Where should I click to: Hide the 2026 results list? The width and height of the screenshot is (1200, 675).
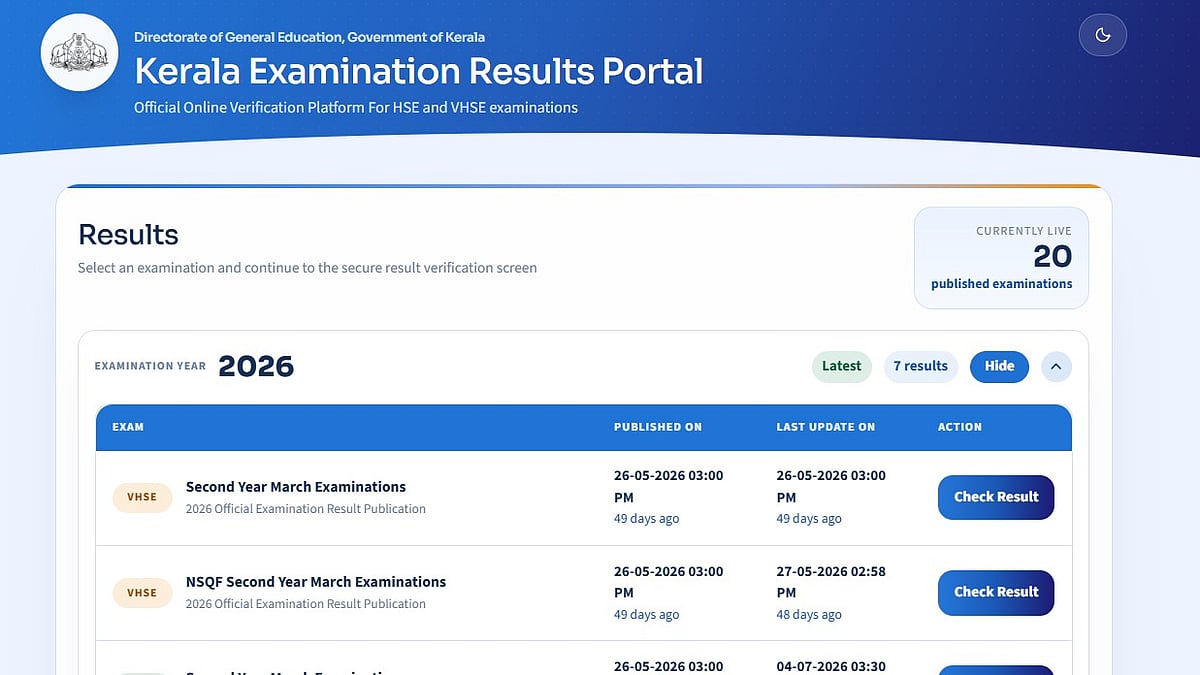click(999, 366)
